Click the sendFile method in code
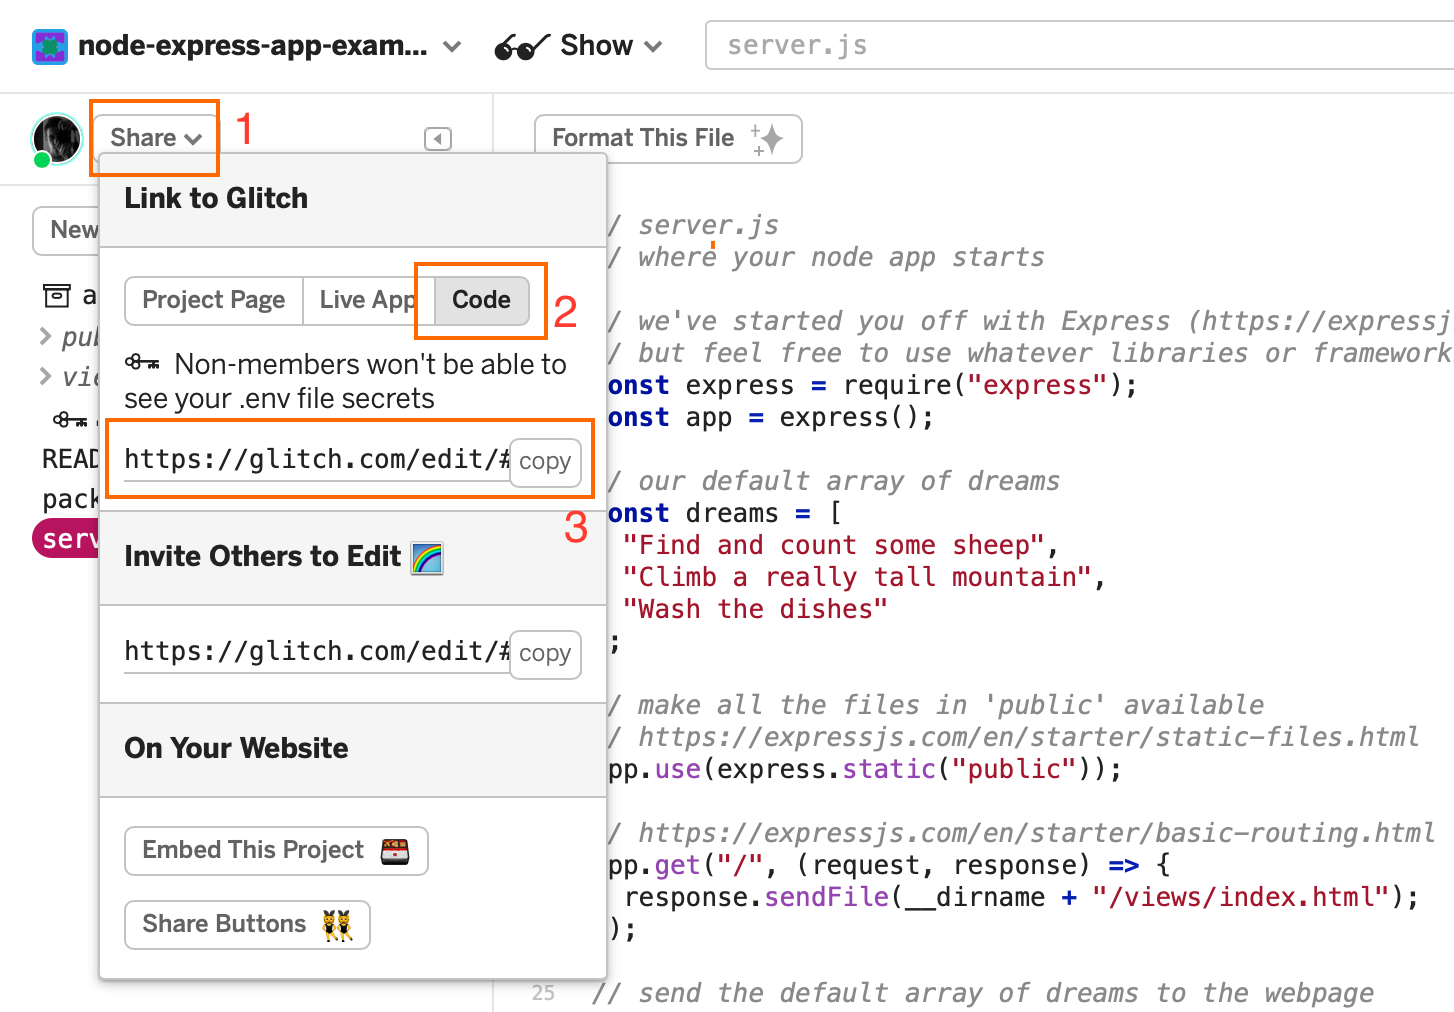Screen dimensions: 1454x1012 point(826,897)
